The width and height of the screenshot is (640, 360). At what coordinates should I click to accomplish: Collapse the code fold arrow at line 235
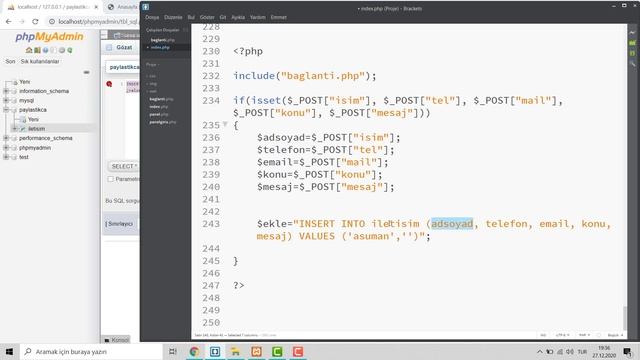[225, 124]
